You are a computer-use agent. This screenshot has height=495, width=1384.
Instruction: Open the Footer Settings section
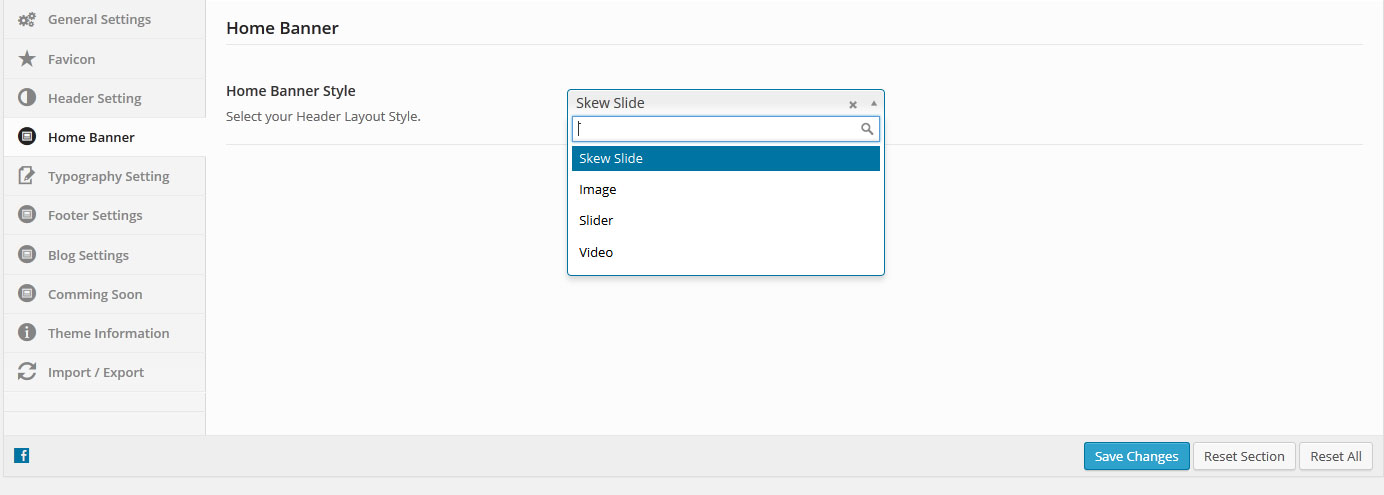(95, 215)
